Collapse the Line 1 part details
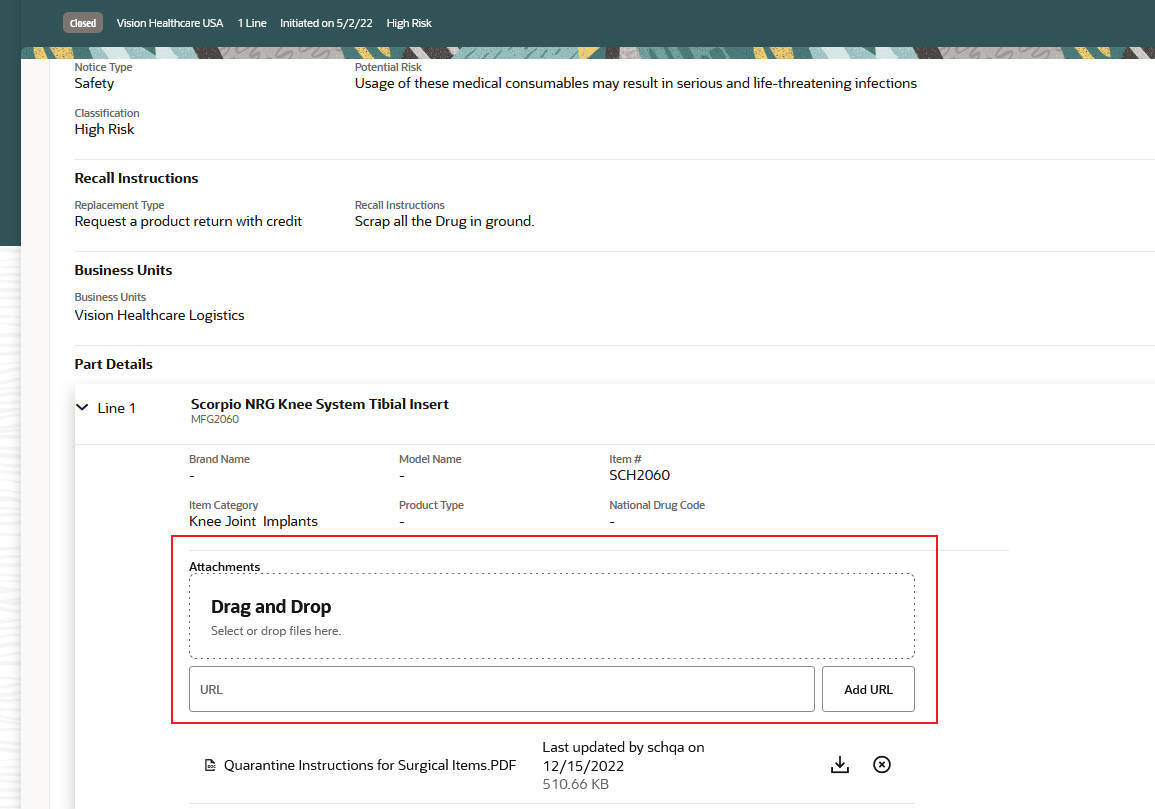Image resolution: width=1155 pixels, height=809 pixels. click(82, 407)
